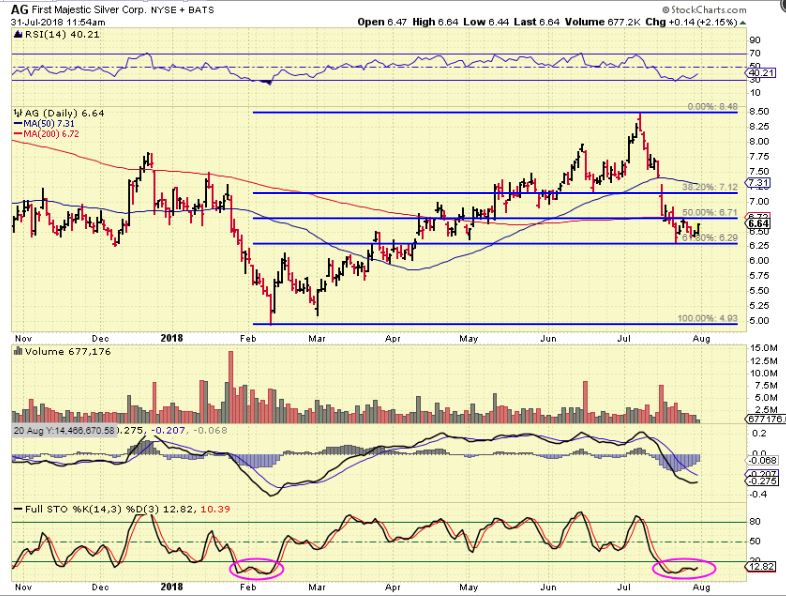Click the volume legend icon before Volume 677,176
The width and height of the screenshot is (786, 596).
pyautogui.click(x=19, y=351)
